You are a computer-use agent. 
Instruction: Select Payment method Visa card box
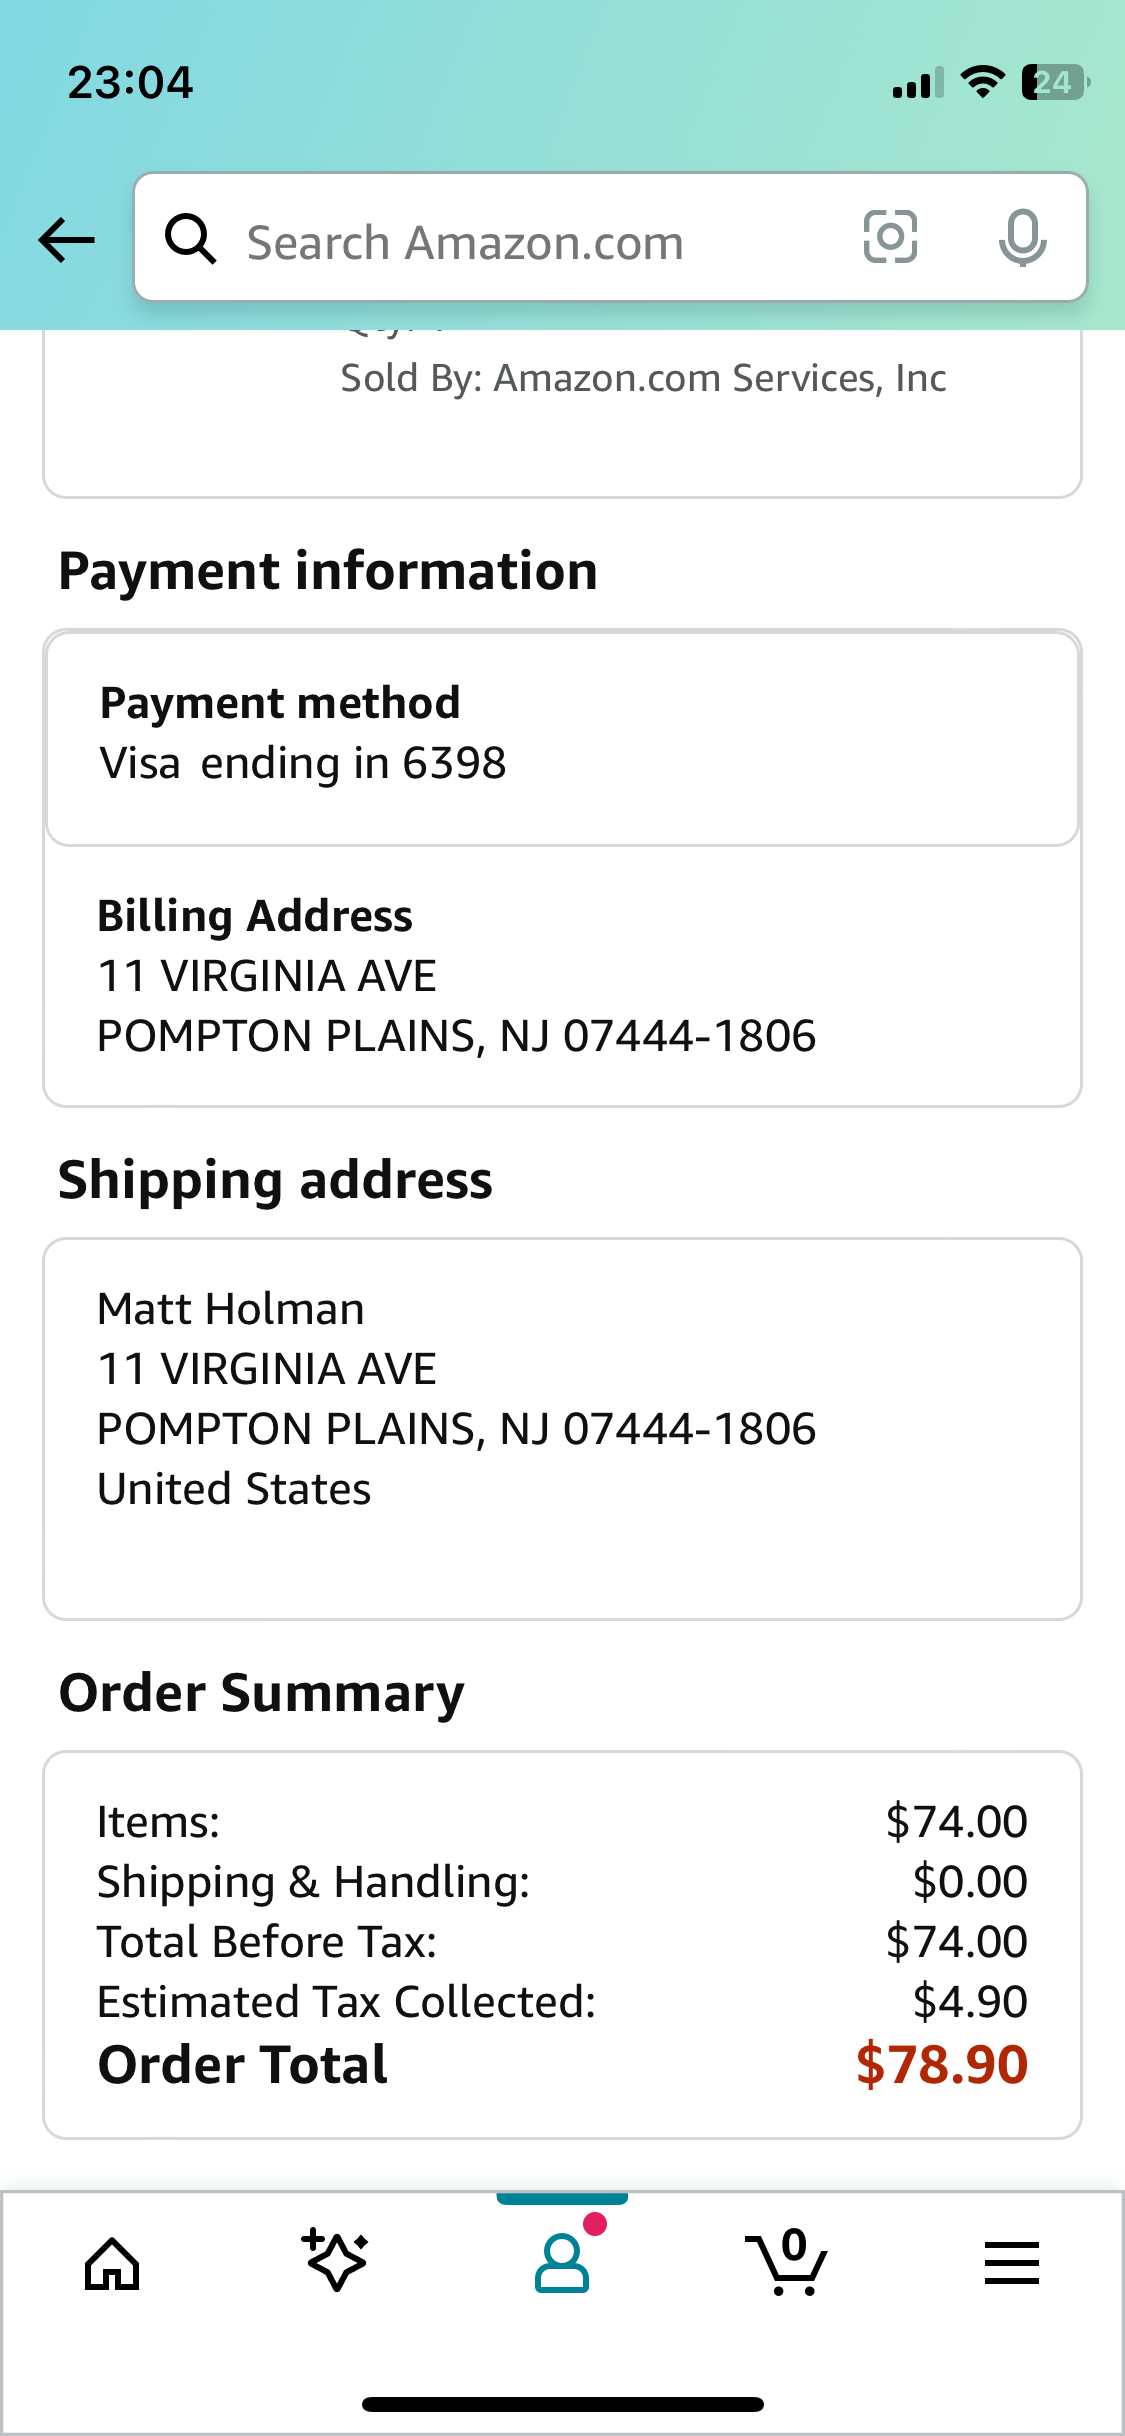(x=562, y=738)
